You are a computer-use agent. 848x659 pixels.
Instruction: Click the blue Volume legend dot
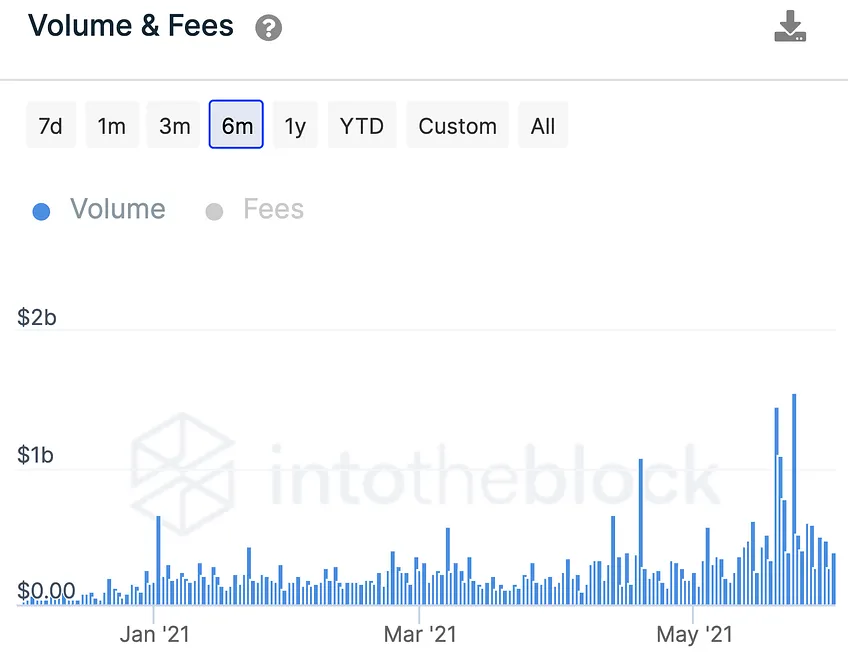pyautogui.click(x=42, y=211)
